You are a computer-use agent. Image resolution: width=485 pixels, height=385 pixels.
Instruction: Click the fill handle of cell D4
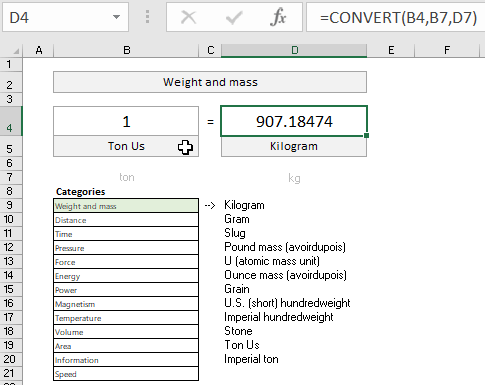point(367,136)
